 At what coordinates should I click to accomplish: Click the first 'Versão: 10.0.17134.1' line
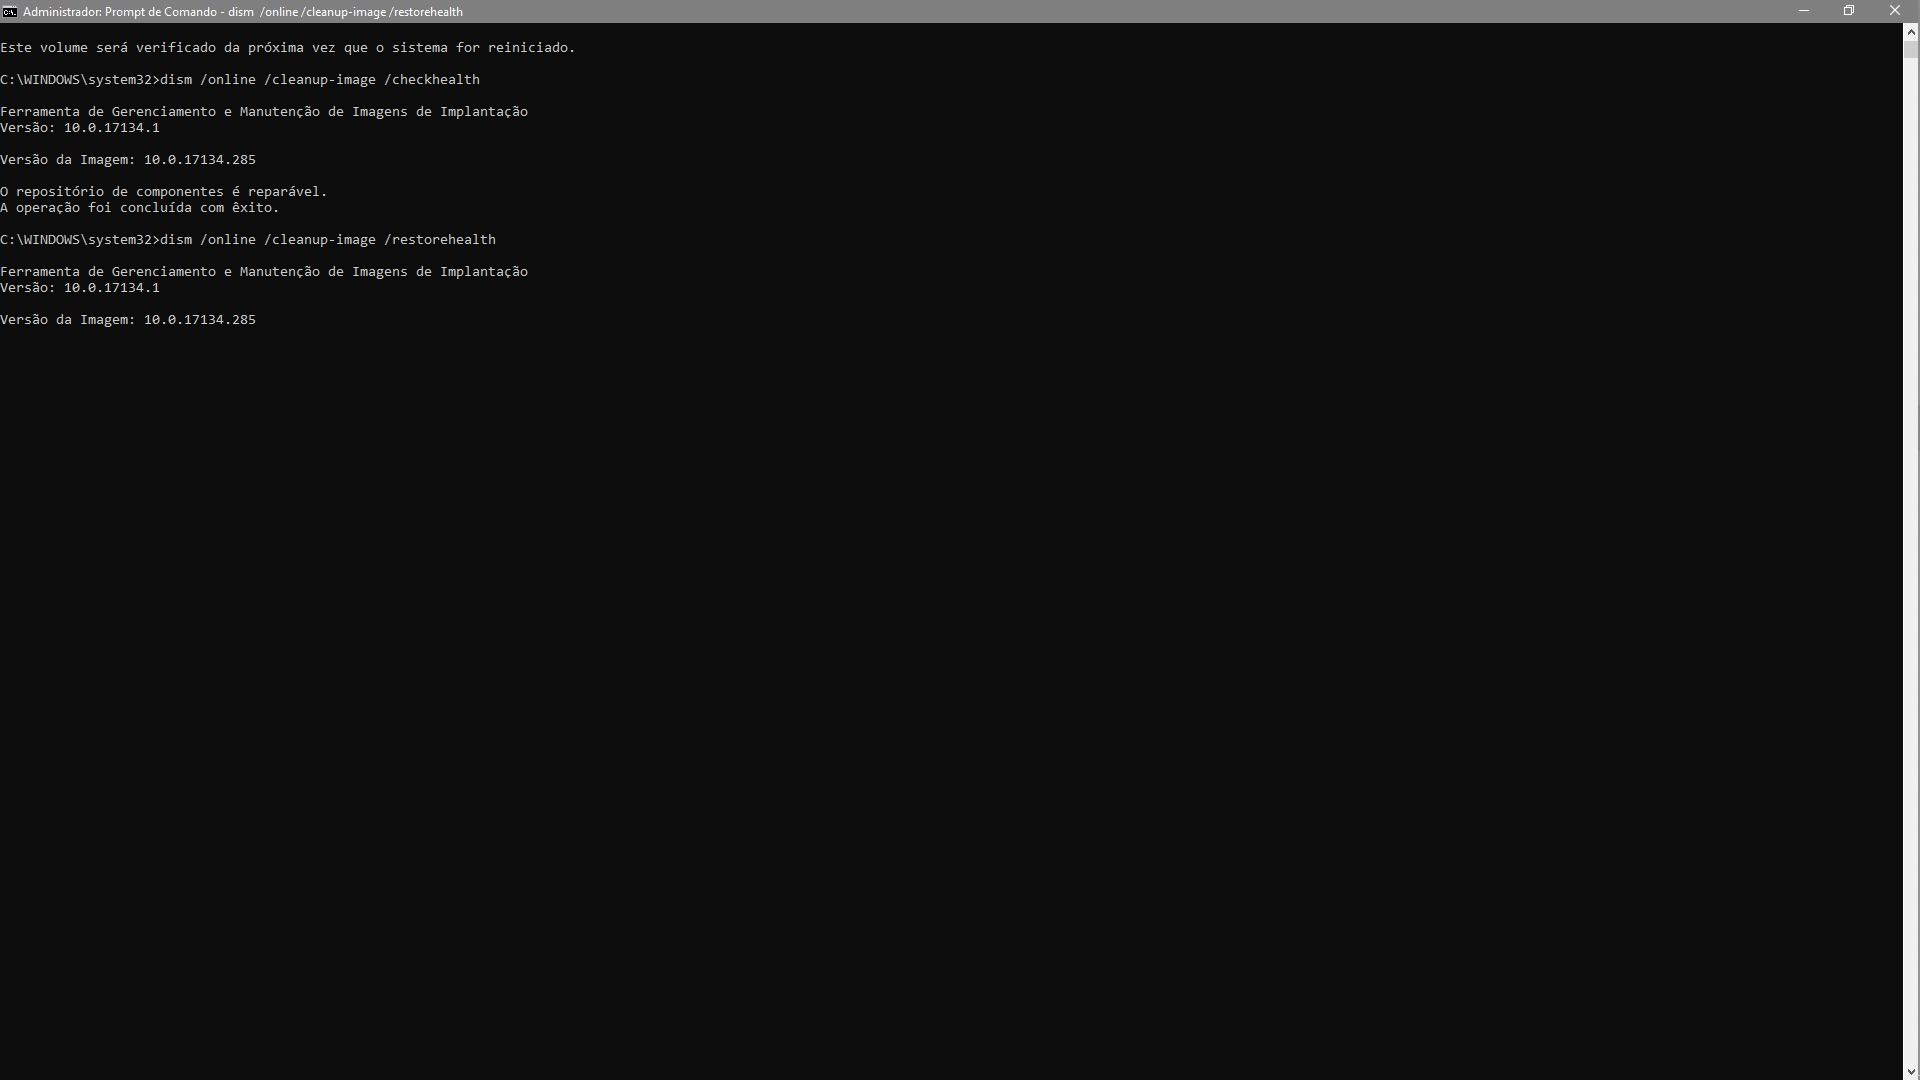(80, 128)
